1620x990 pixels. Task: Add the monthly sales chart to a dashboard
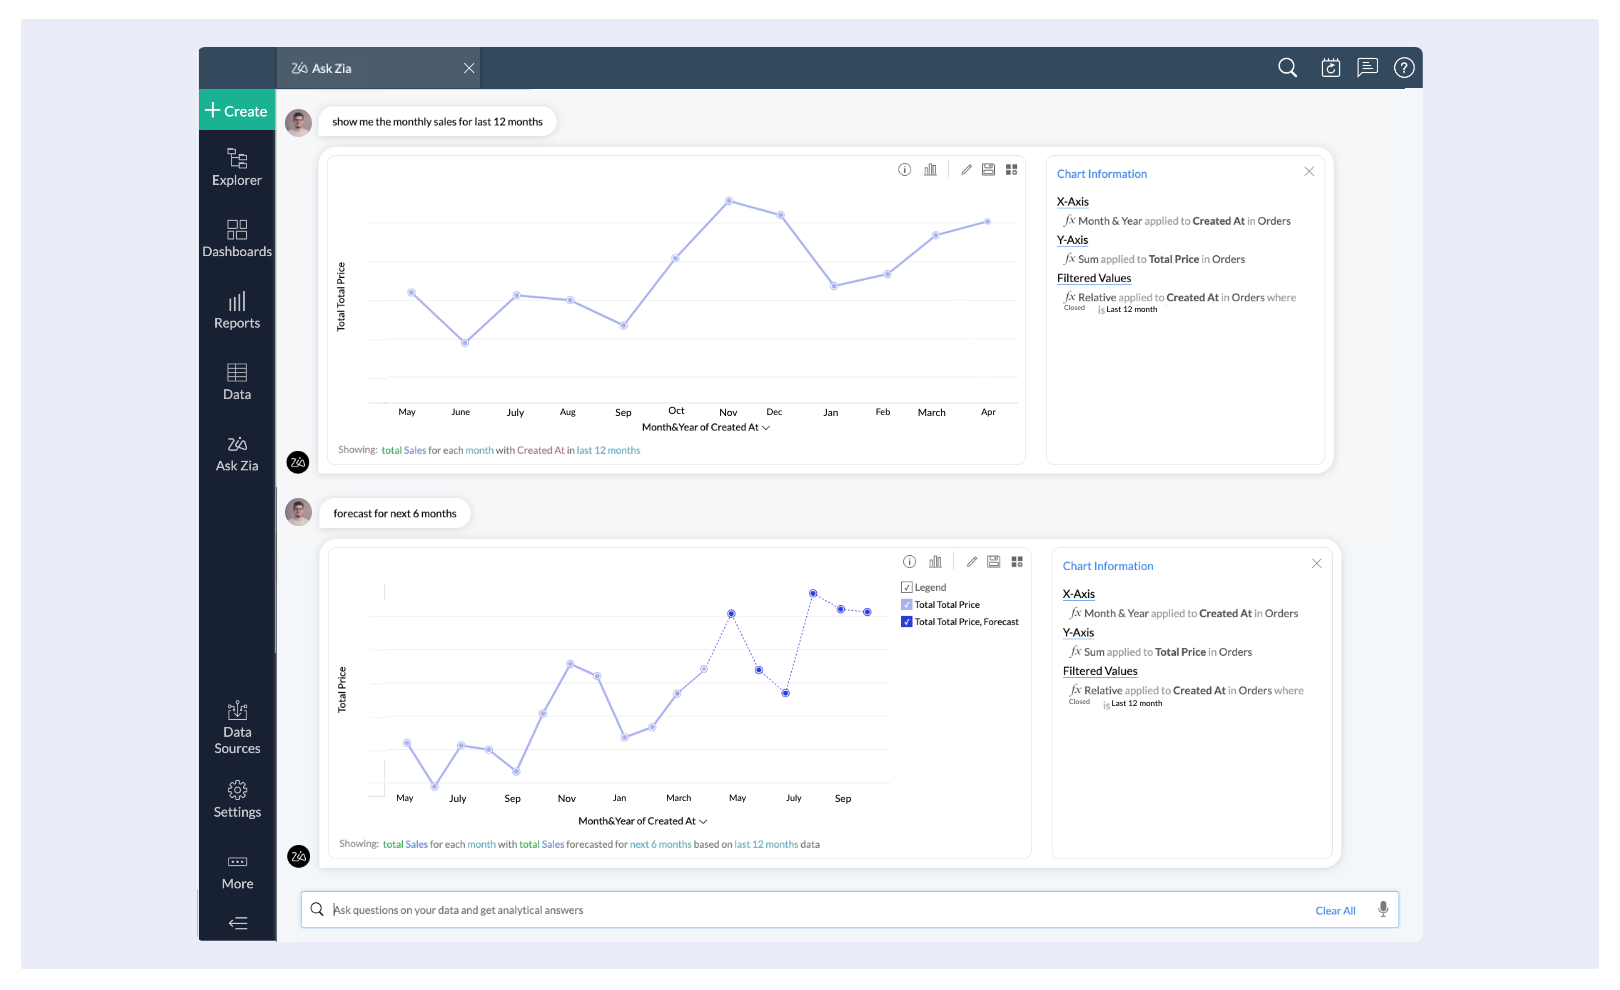pyautogui.click(x=1012, y=170)
